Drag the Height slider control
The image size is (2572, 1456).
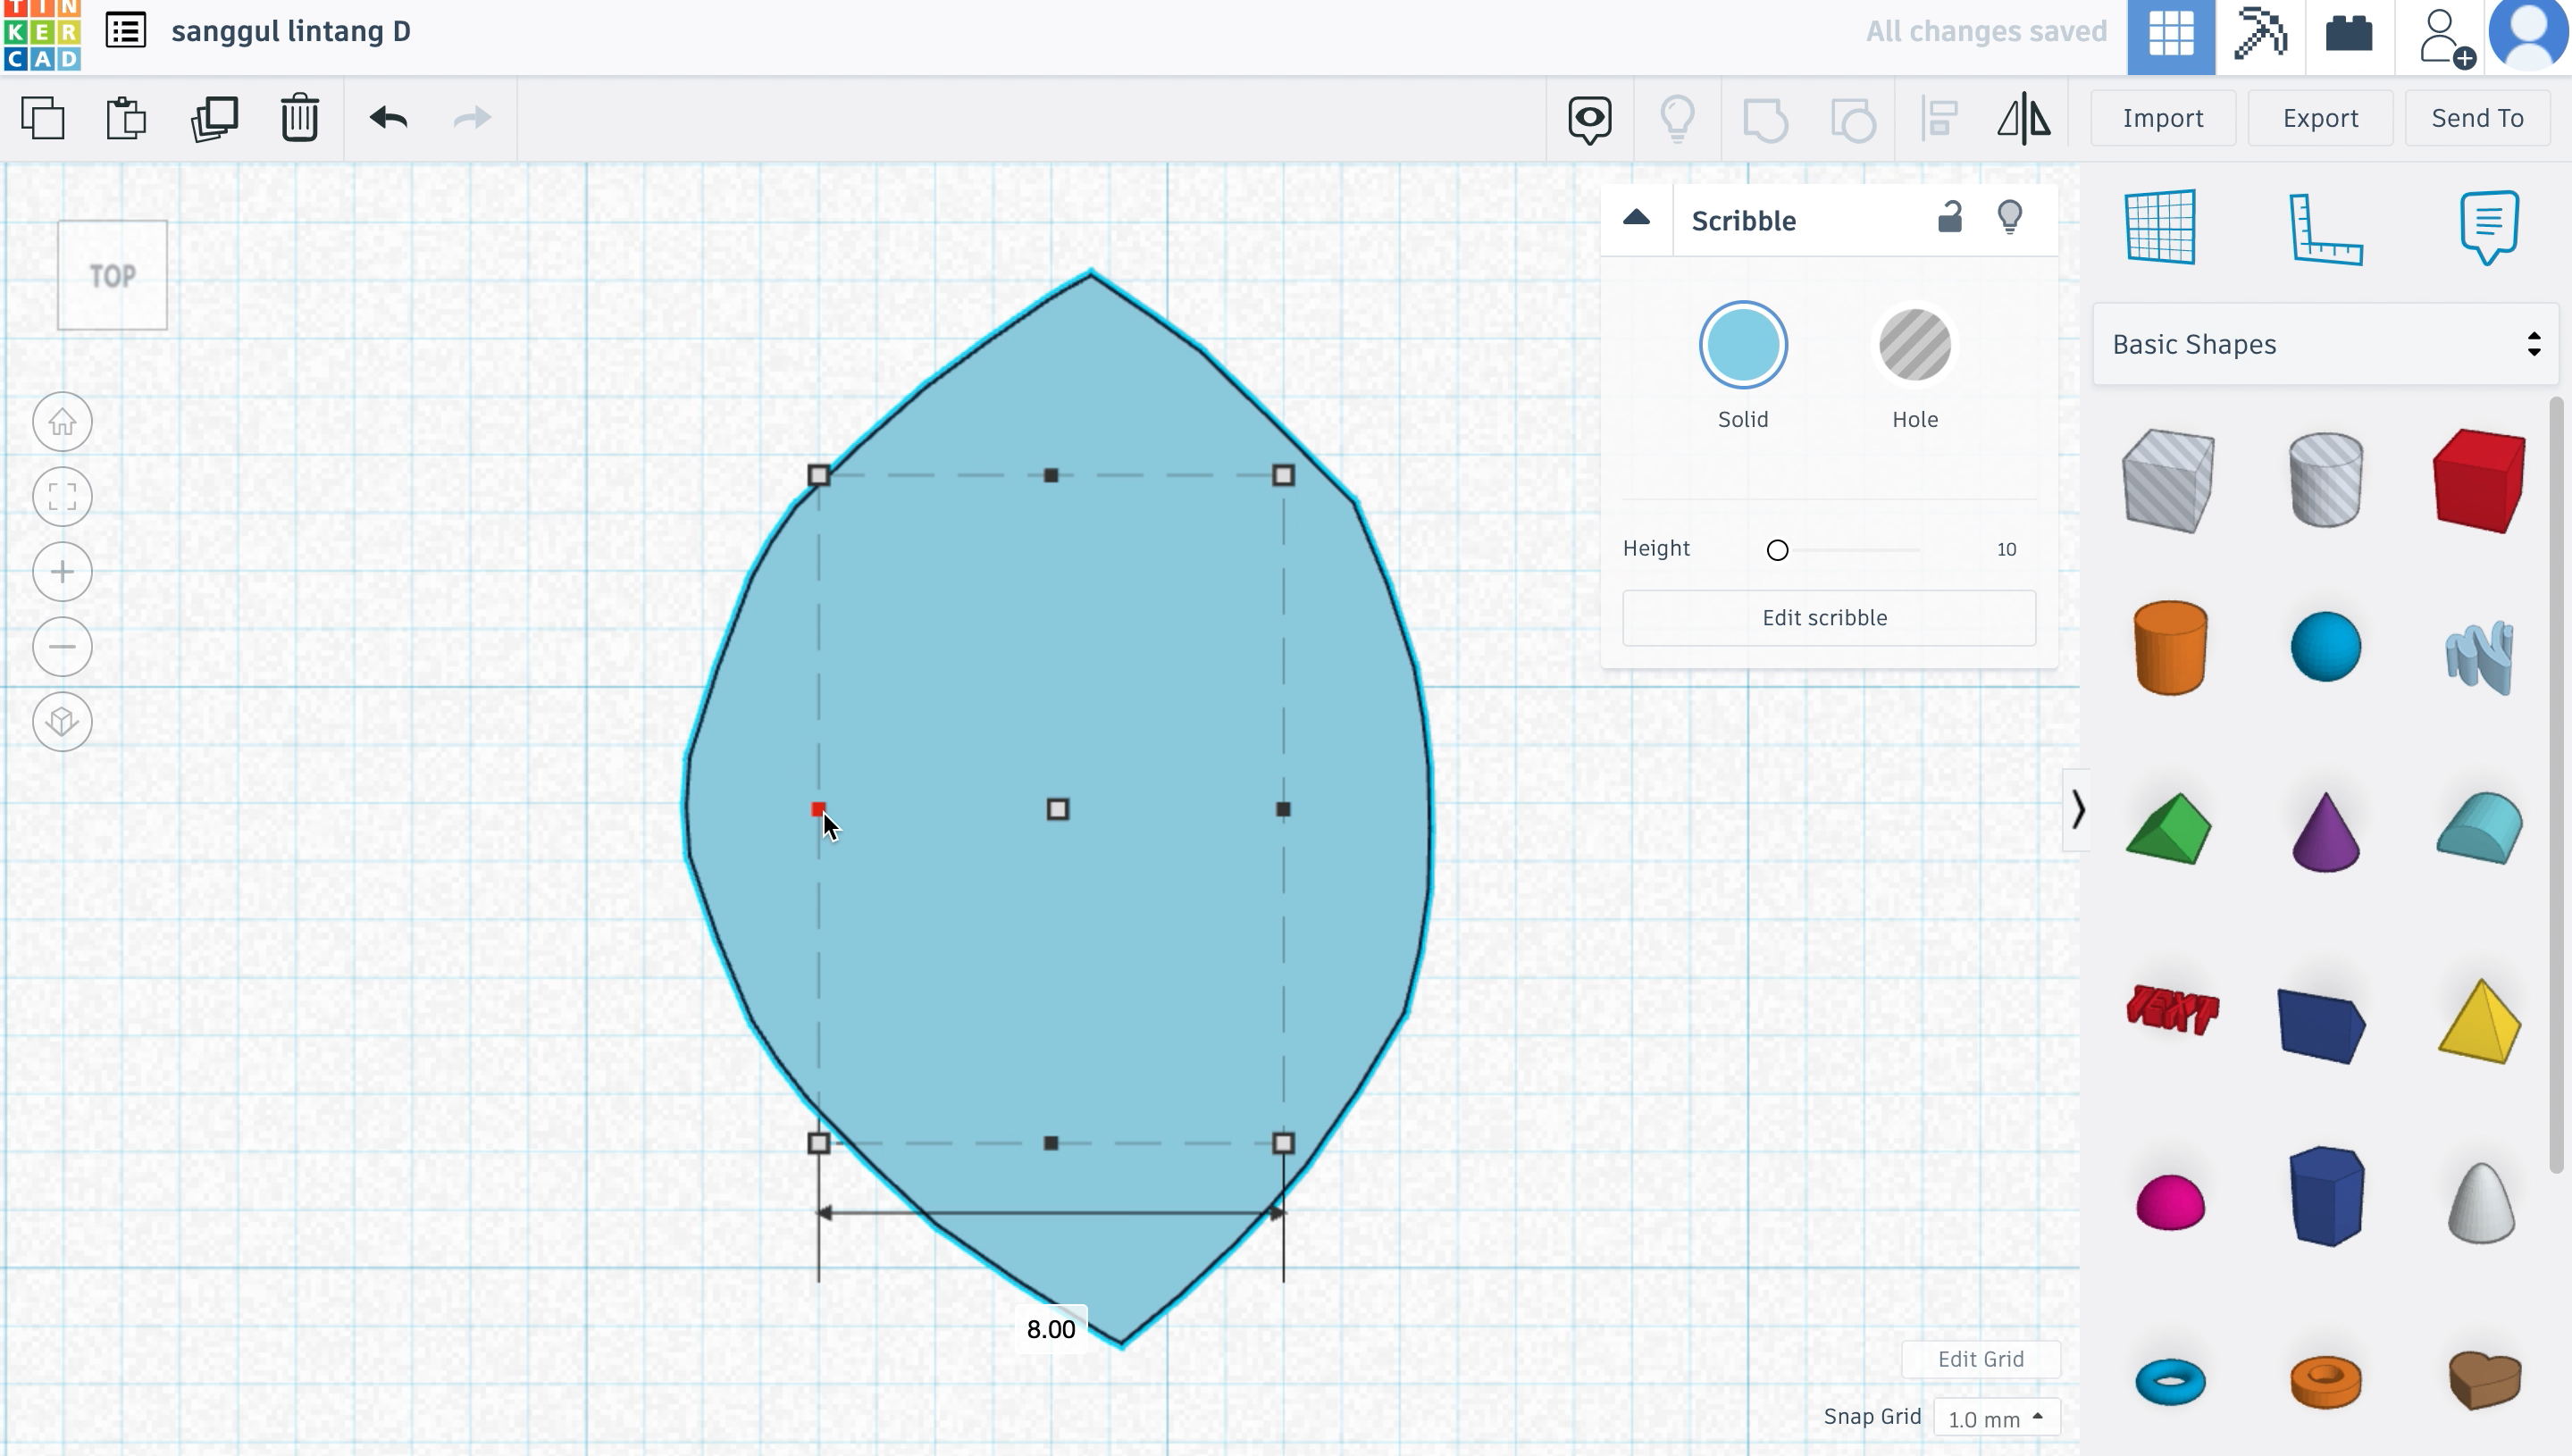pyautogui.click(x=1777, y=549)
